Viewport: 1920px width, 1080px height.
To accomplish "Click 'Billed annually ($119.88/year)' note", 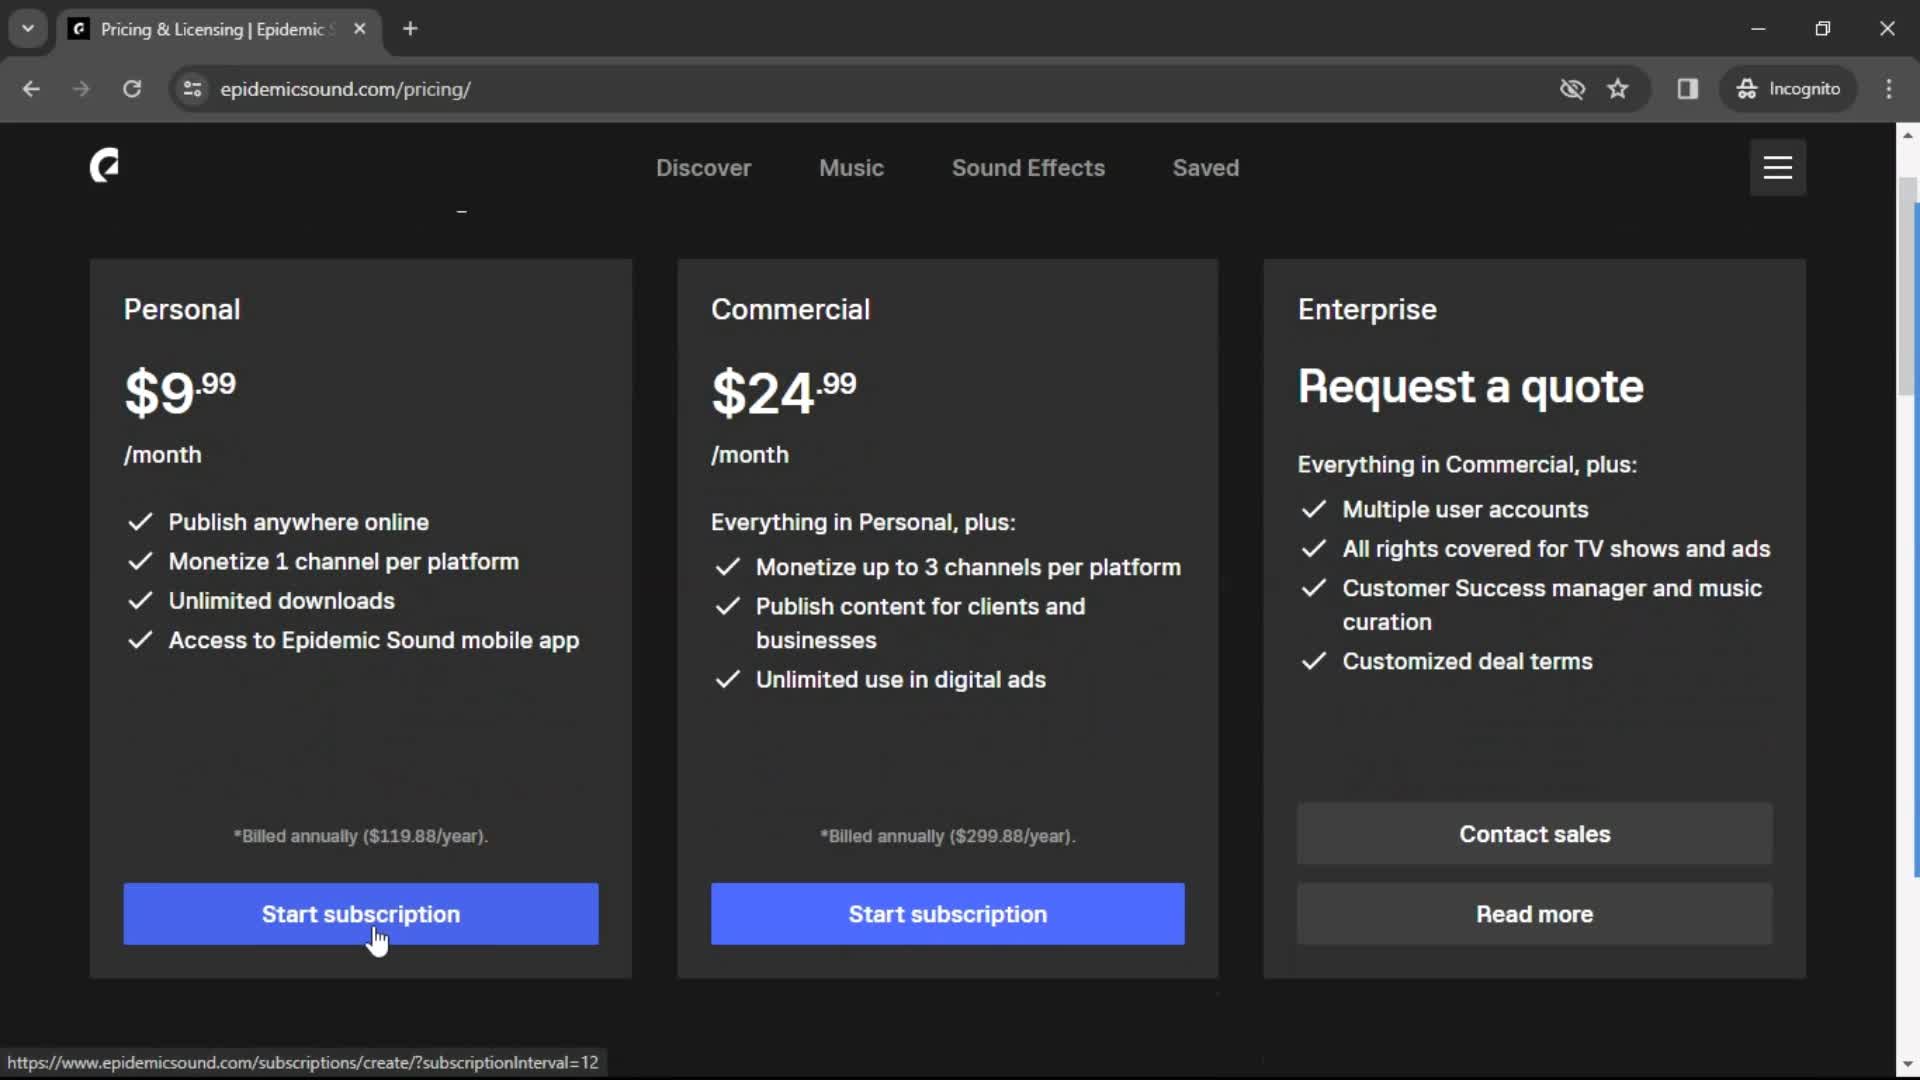I will (x=361, y=836).
